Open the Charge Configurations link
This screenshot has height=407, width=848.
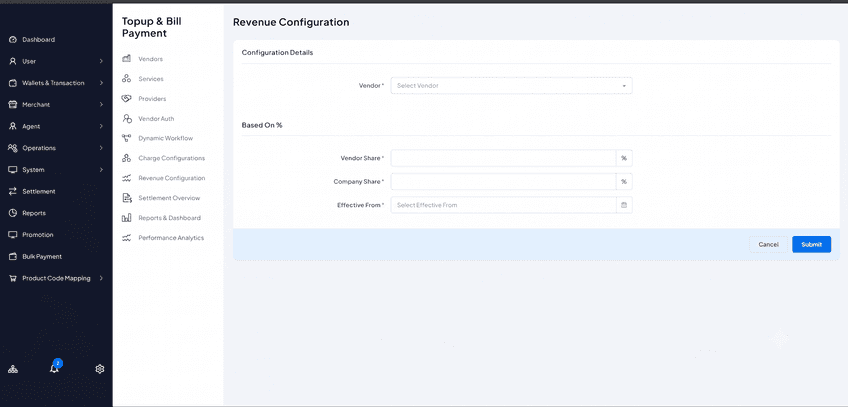(171, 158)
